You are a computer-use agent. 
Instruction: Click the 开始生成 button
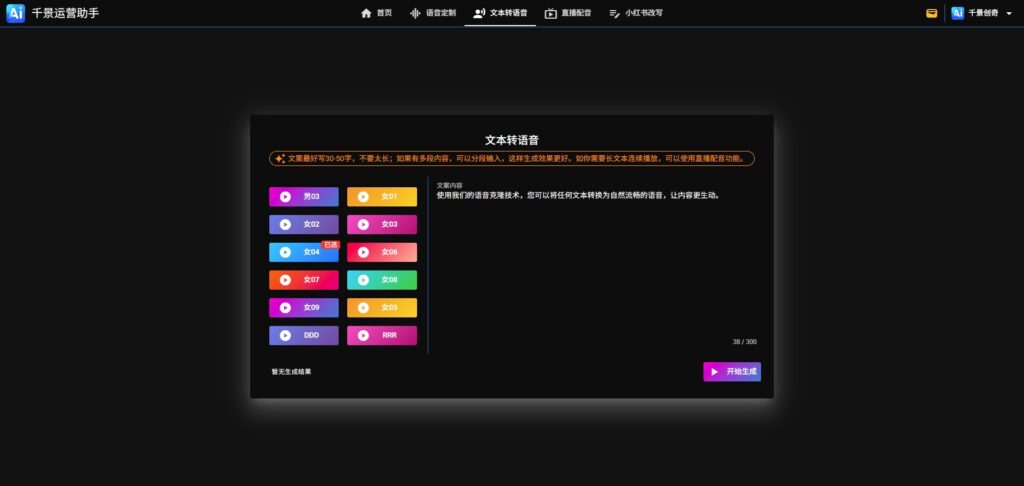(732, 372)
